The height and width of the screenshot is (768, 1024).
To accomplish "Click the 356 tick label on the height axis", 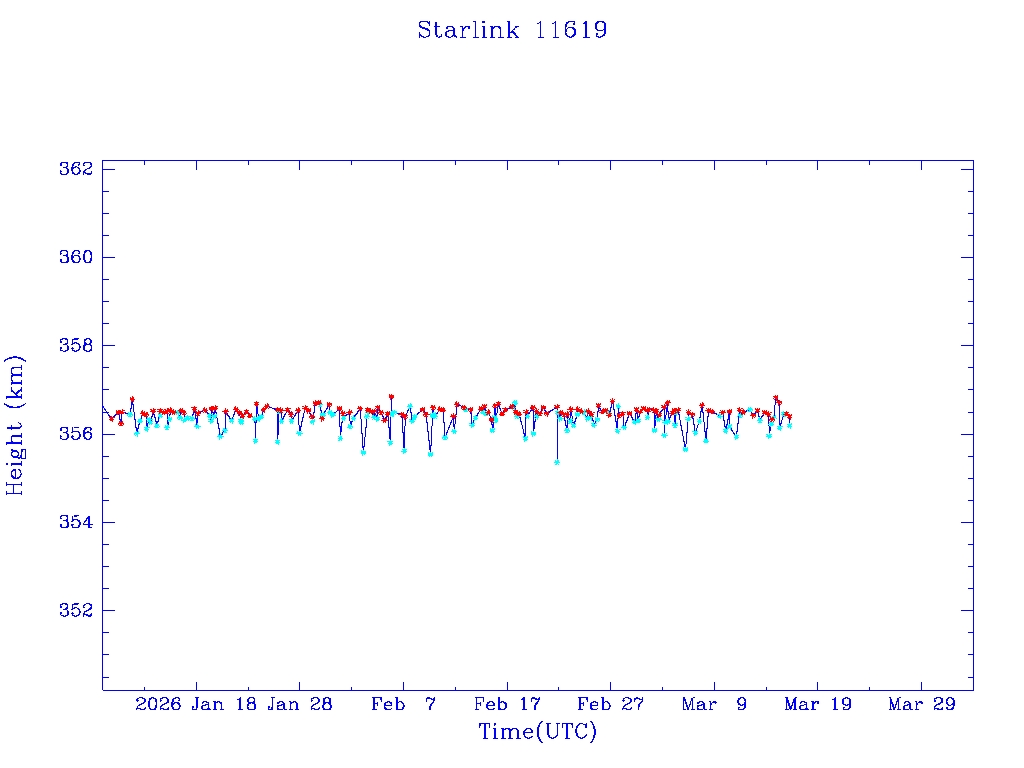I will [x=76, y=434].
